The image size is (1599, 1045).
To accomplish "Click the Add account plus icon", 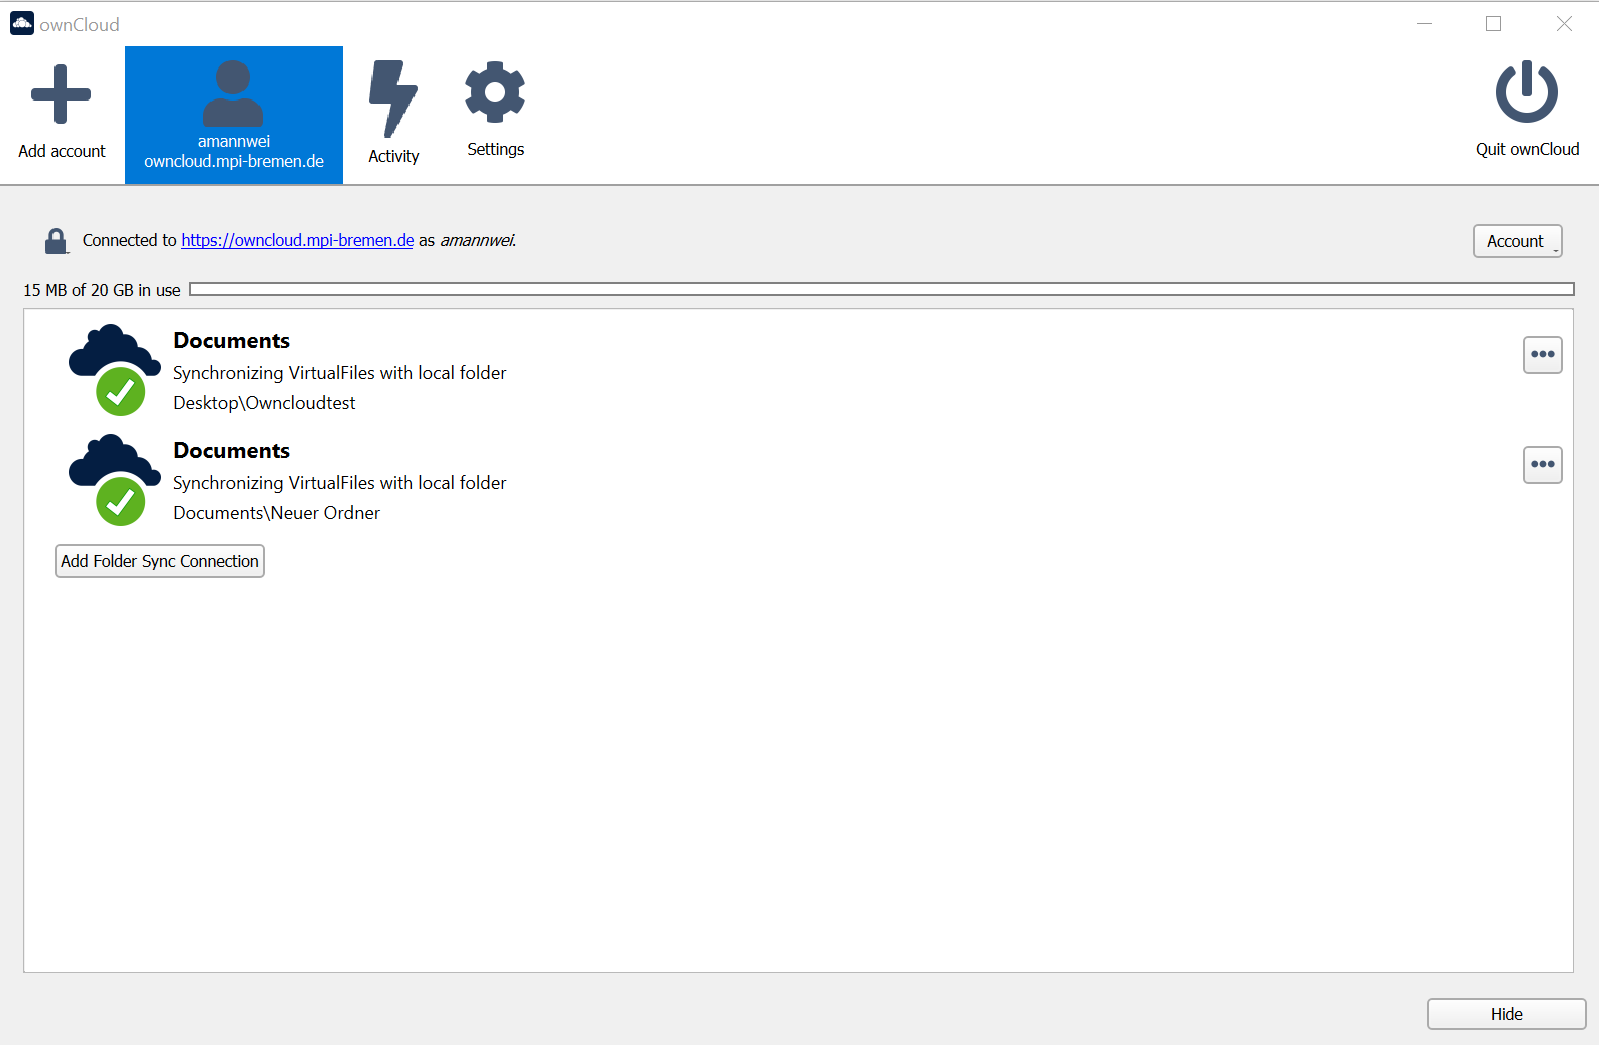I will pyautogui.click(x=61, y=94).
